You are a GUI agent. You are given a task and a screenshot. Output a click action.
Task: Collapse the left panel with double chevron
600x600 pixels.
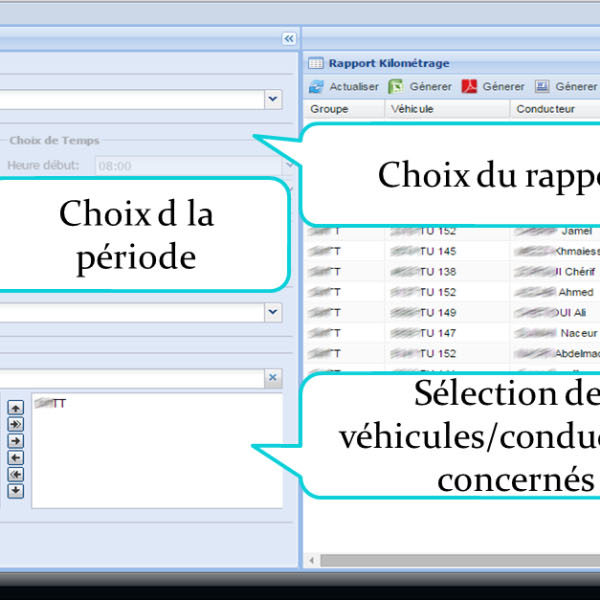289,38
